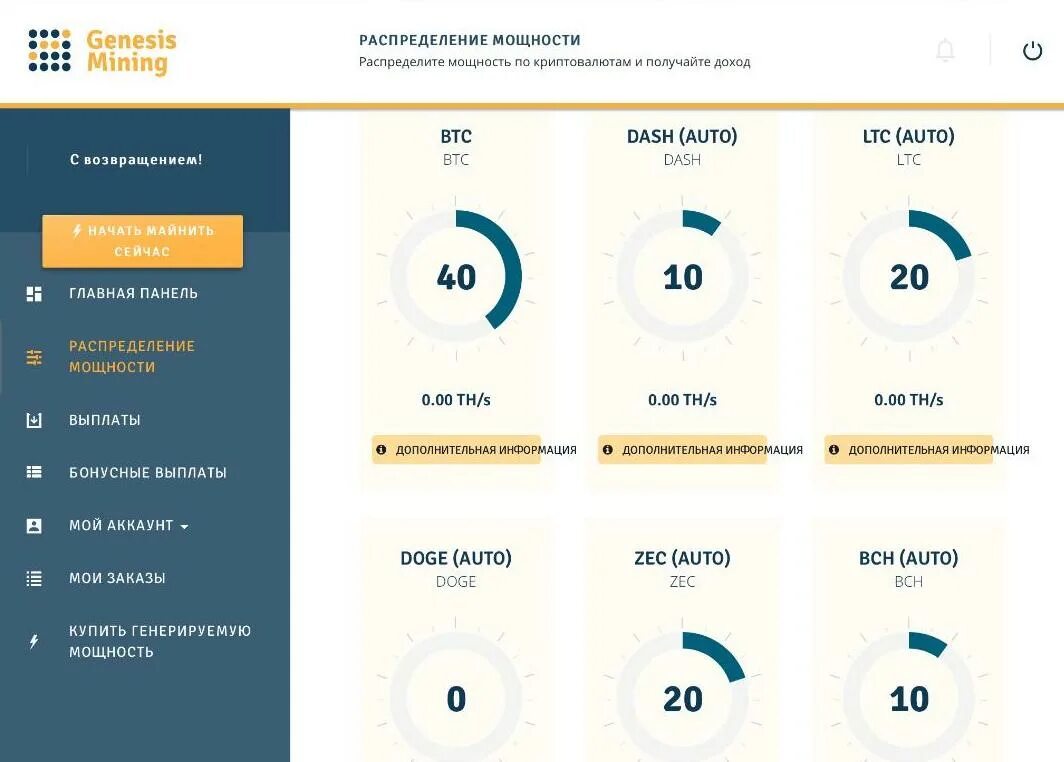
Task: Click the power logout icon
Action: tap(1032, 50)
